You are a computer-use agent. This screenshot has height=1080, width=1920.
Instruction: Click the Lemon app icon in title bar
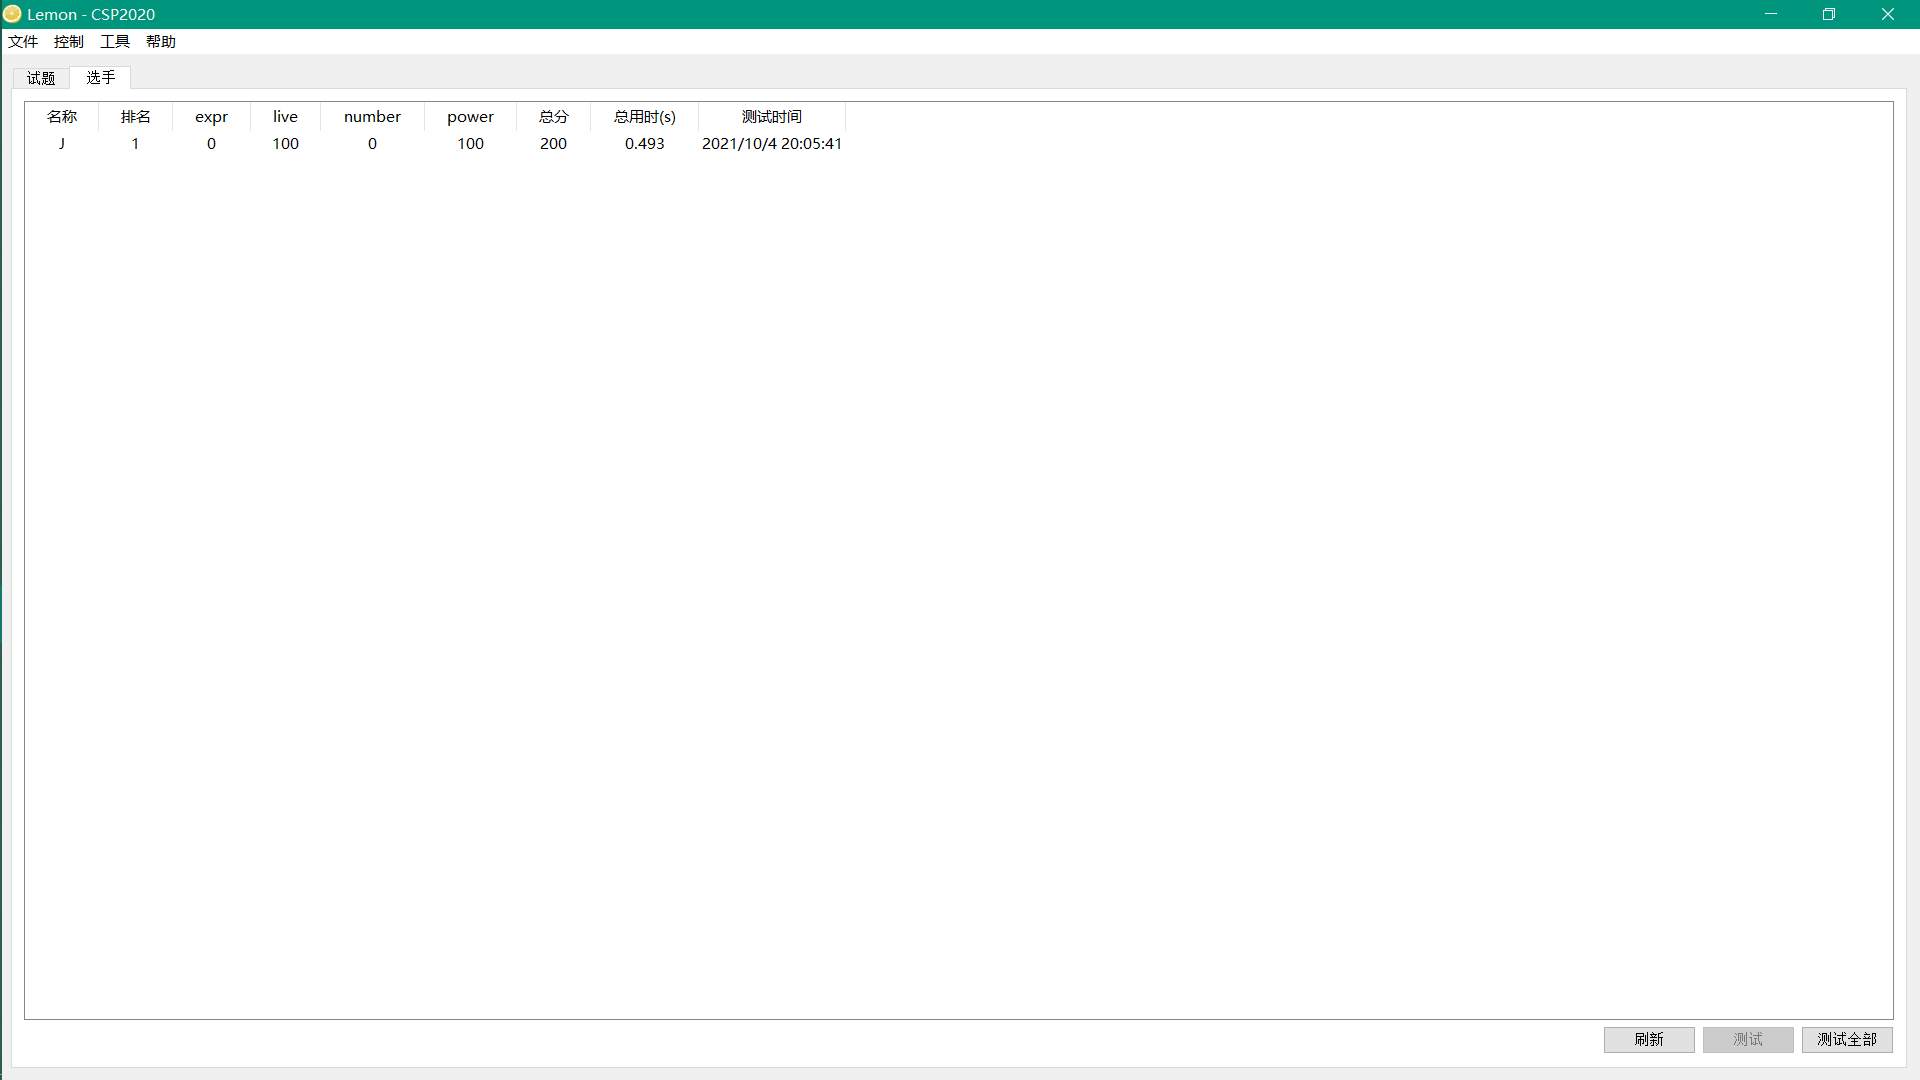12,14
